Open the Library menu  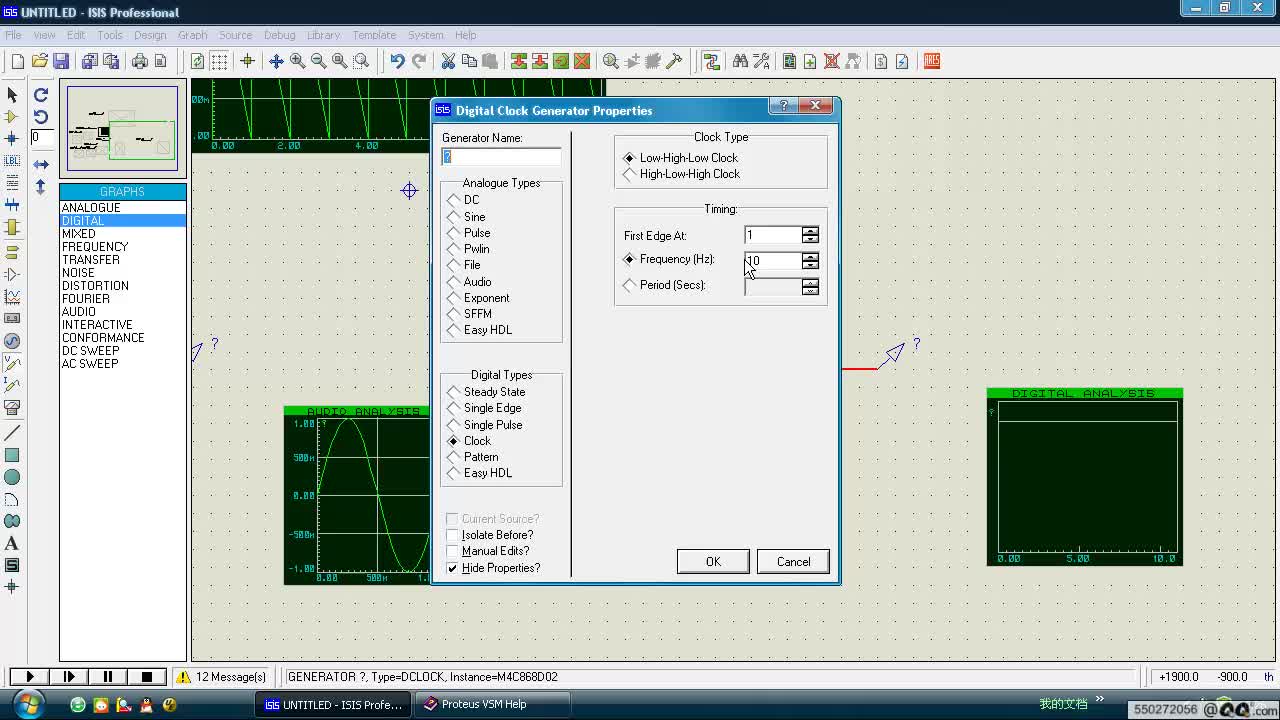(x=323, y=35)
